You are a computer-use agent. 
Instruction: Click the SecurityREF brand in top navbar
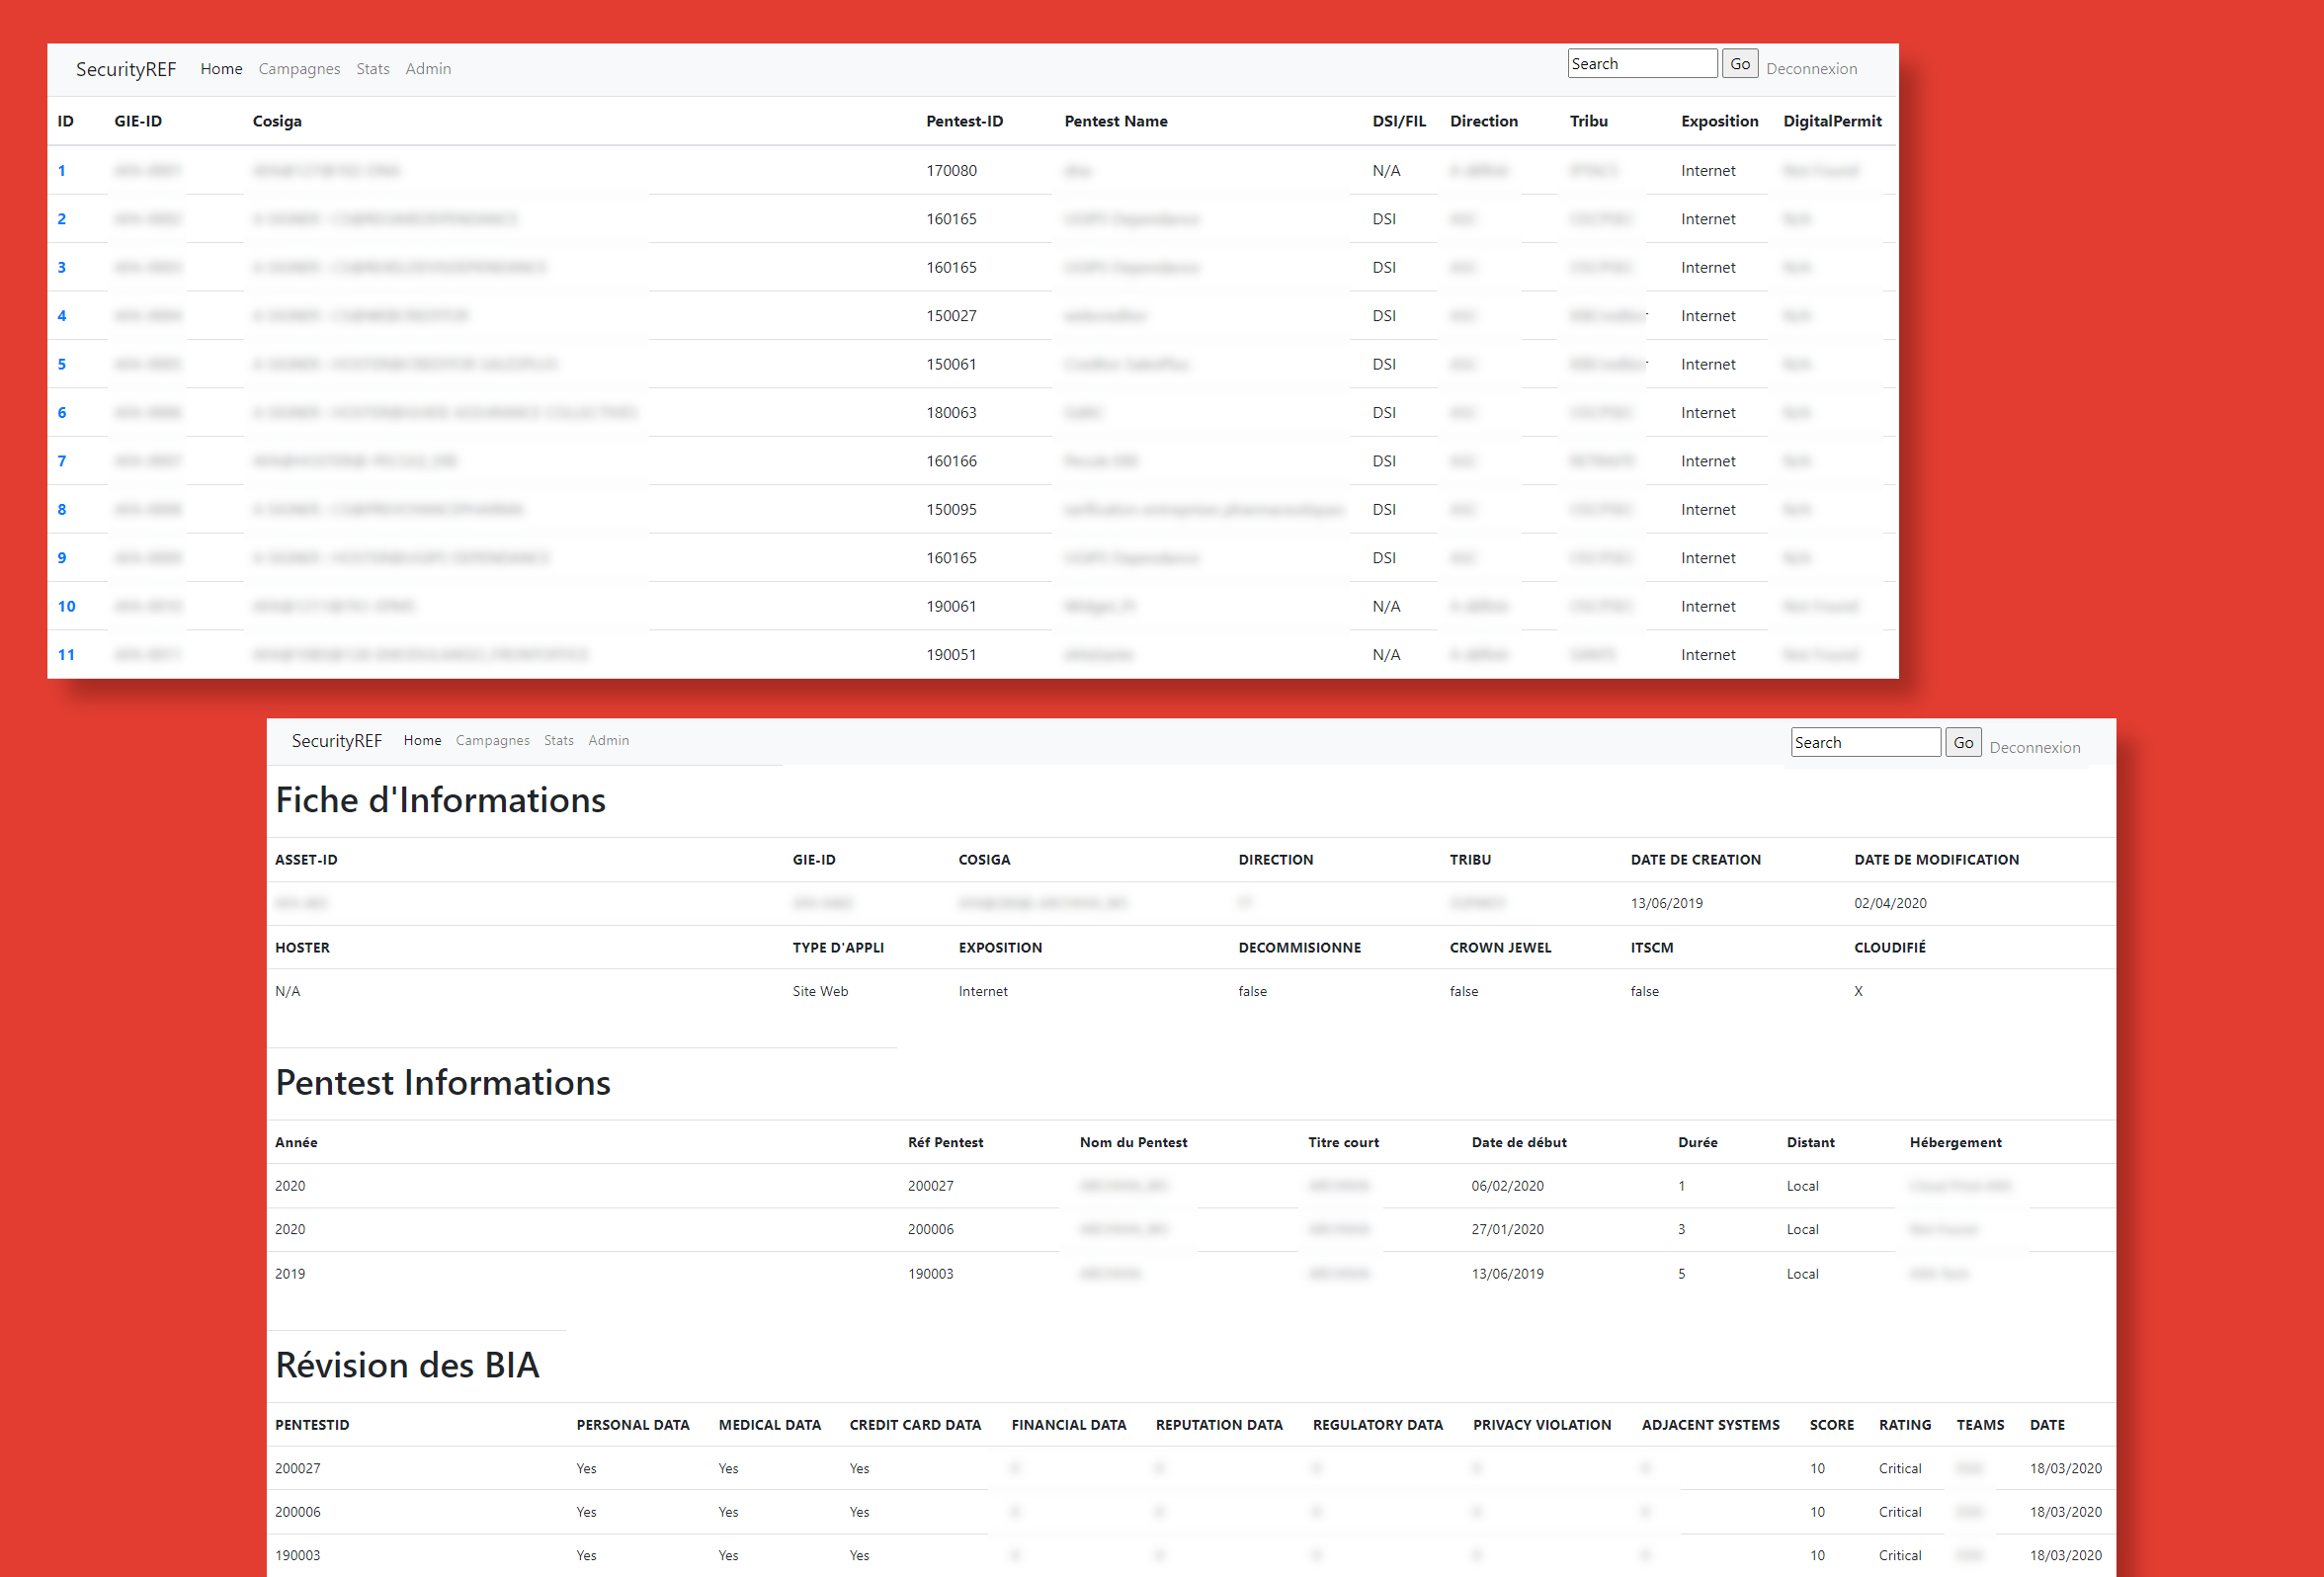[126, 69]
